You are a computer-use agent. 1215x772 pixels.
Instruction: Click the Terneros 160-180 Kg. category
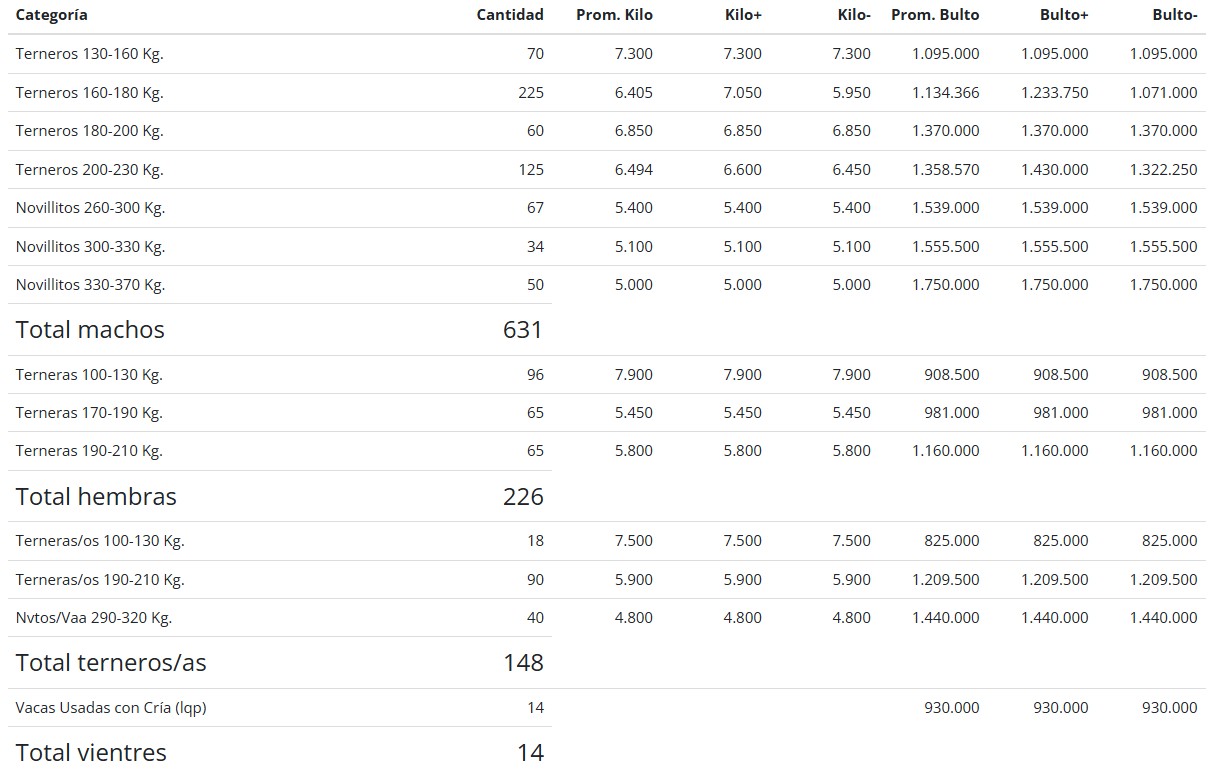pyautogui.click(x=89, y=93)
